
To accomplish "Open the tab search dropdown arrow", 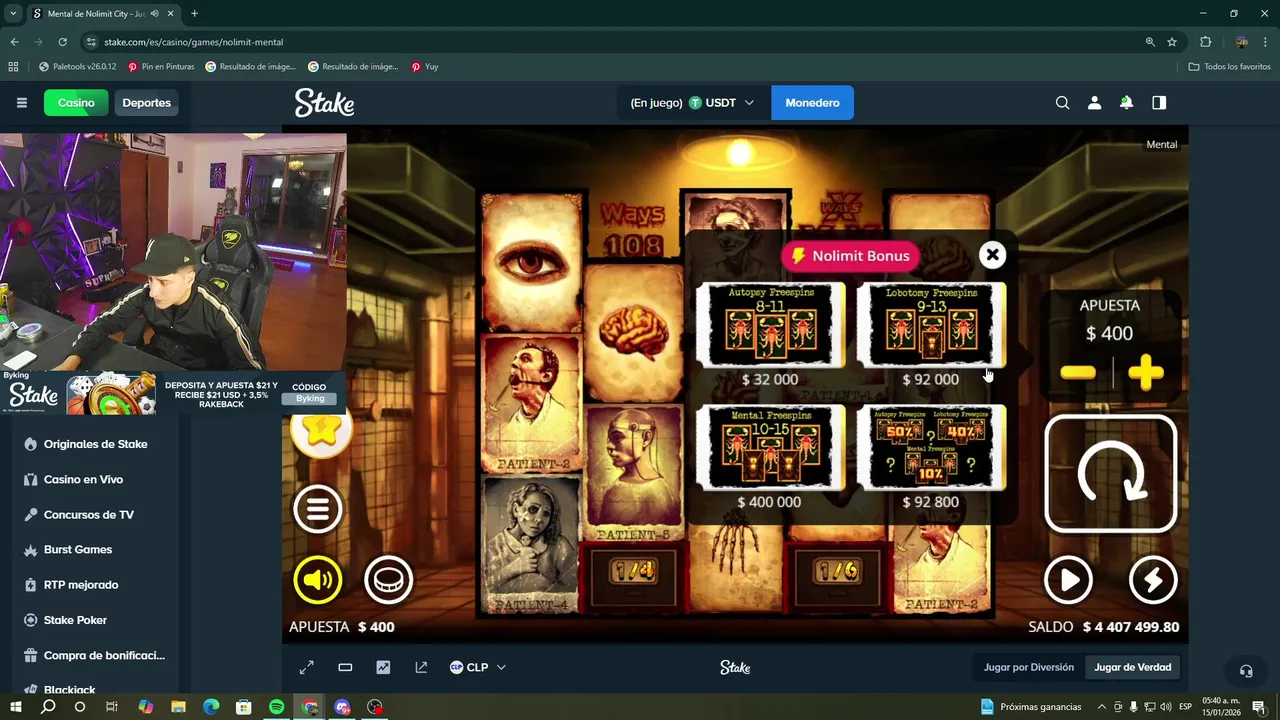I will (x=13, y=14).
